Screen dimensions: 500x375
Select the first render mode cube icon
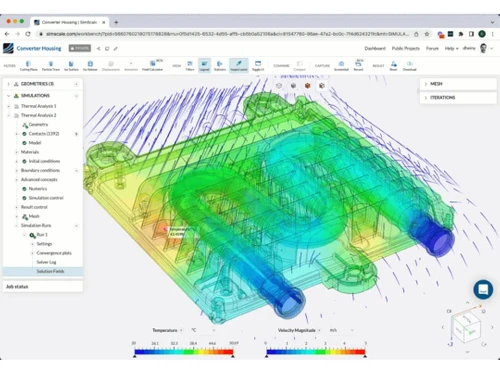(279, 86)
